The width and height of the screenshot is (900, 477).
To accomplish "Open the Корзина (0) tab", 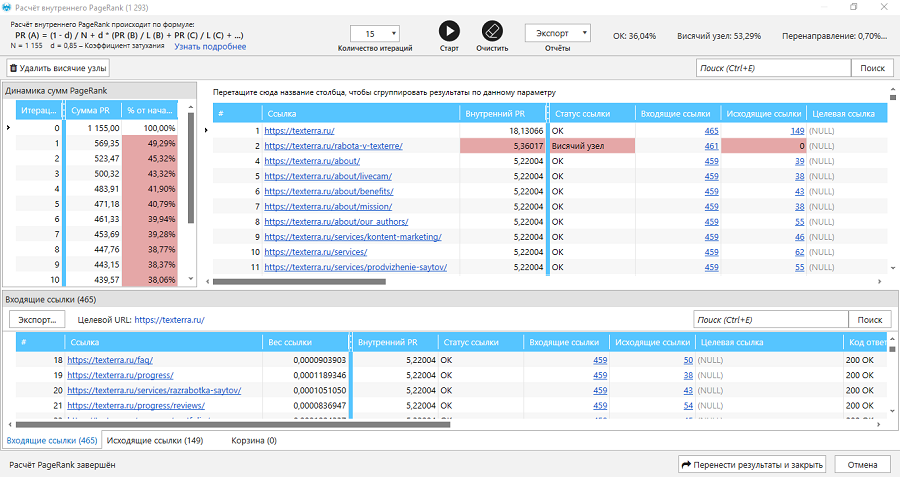I will coord(254,440).
